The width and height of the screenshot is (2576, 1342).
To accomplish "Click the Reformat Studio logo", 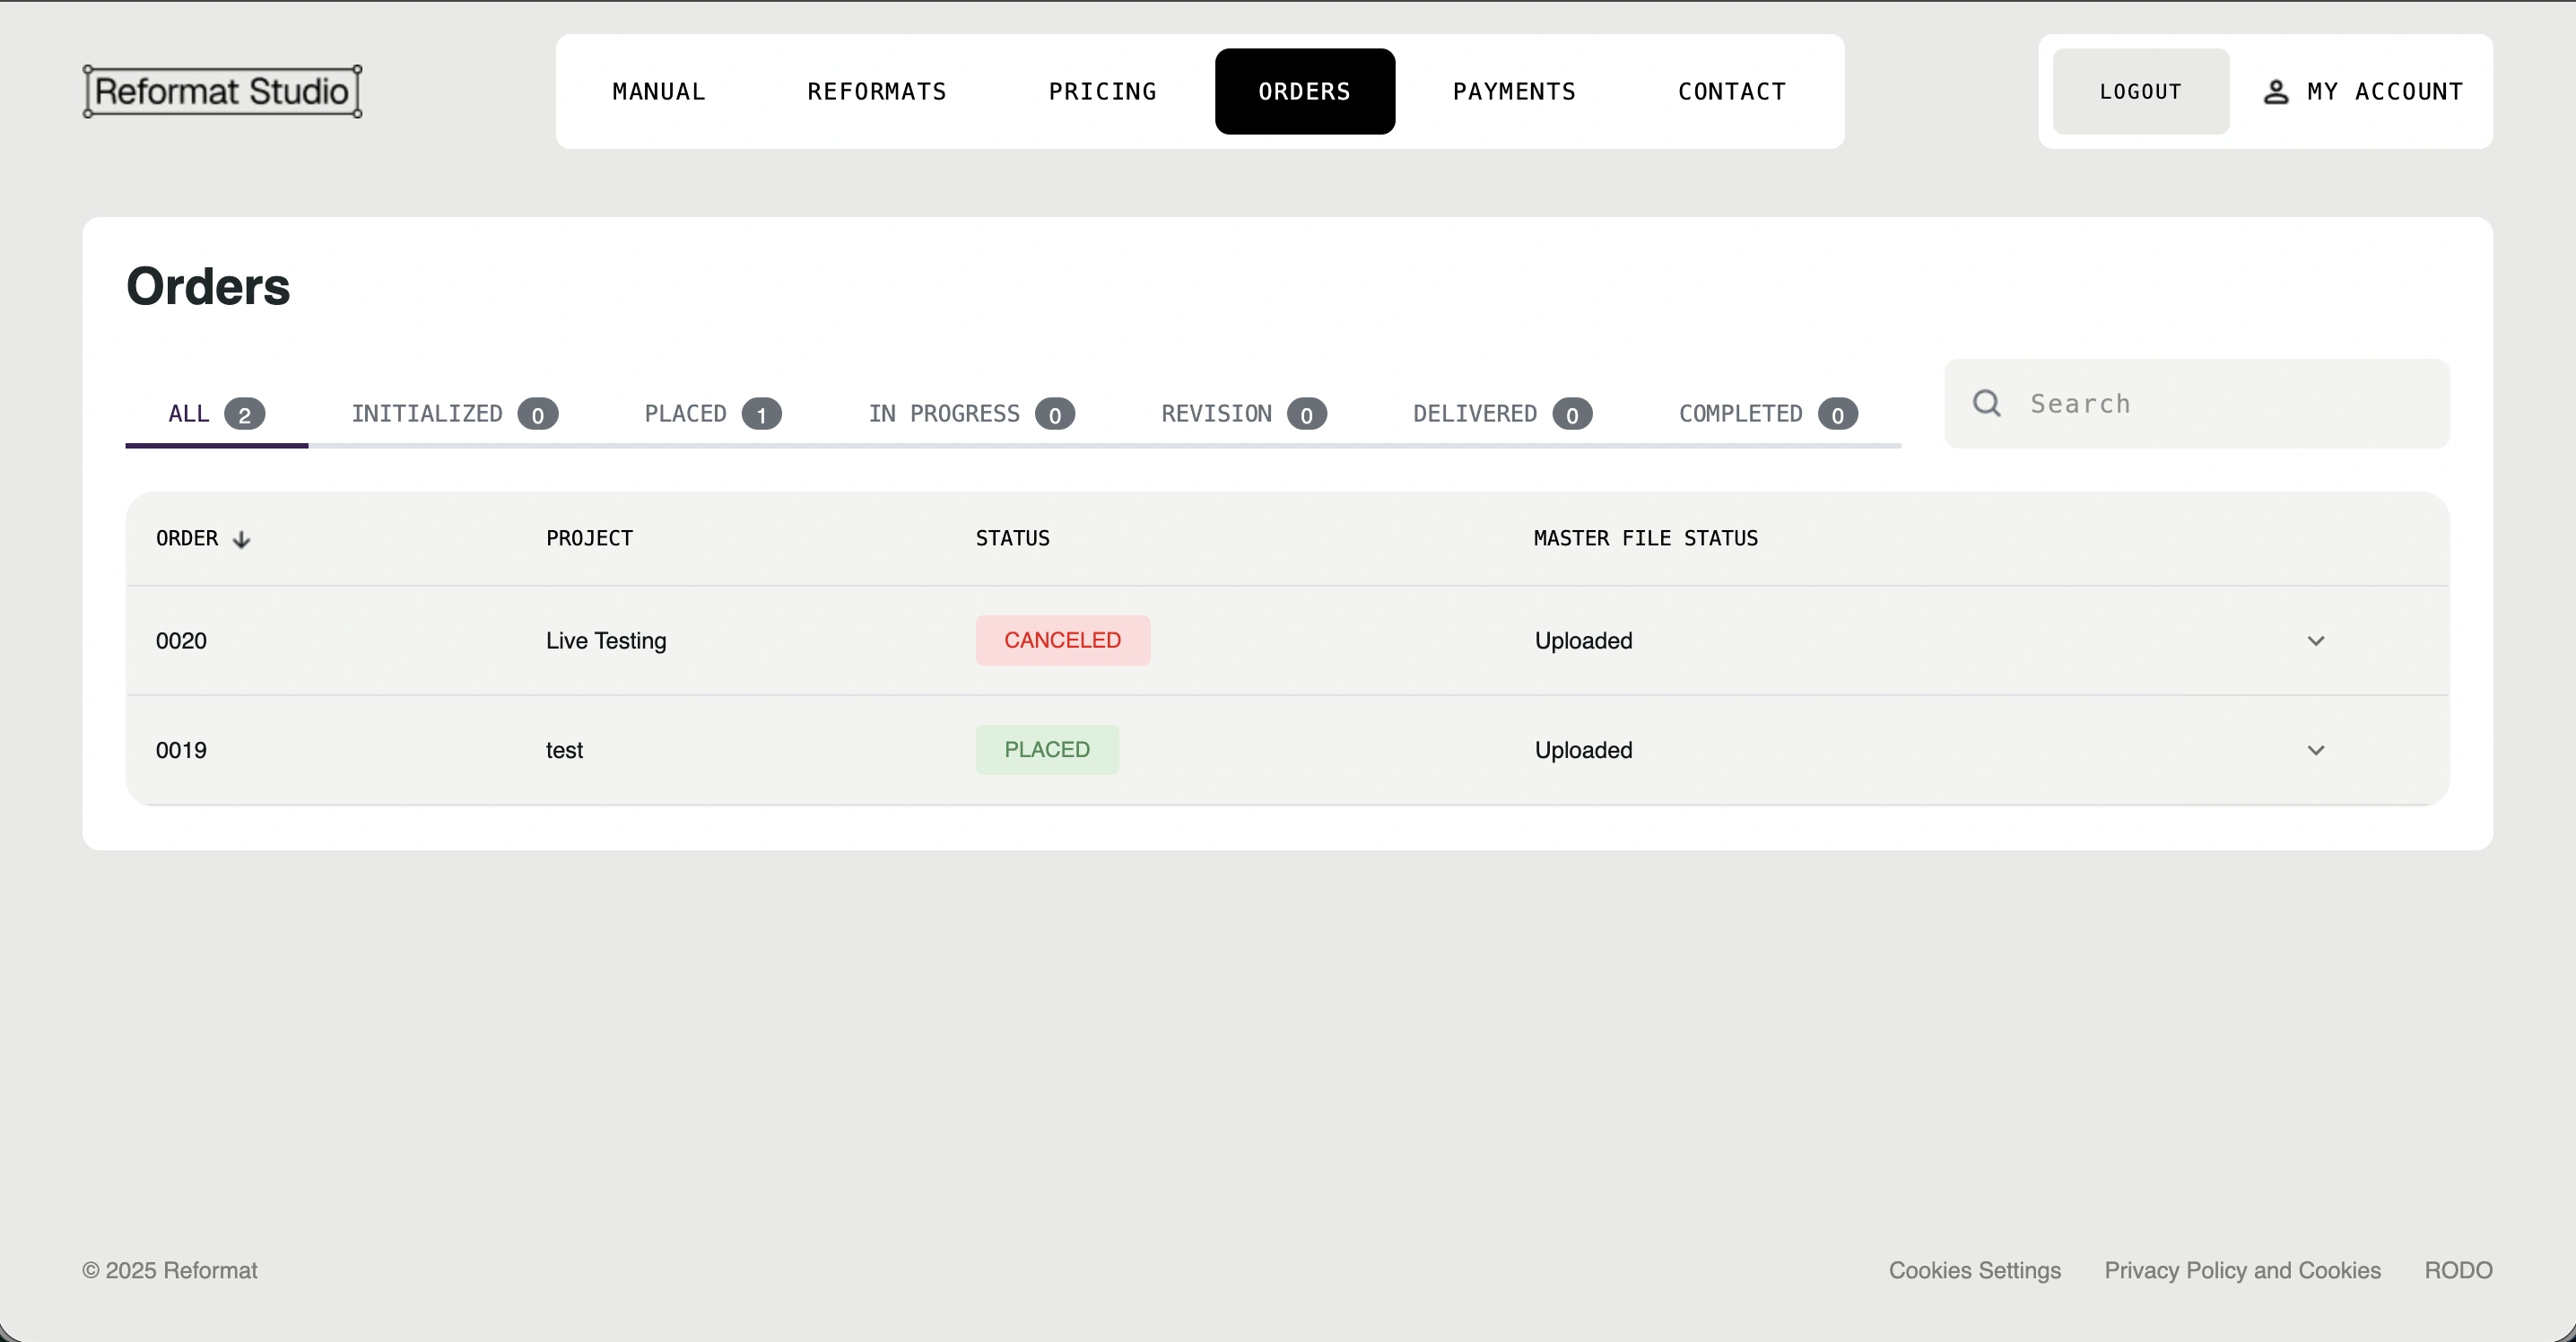I will coord(222,91).
